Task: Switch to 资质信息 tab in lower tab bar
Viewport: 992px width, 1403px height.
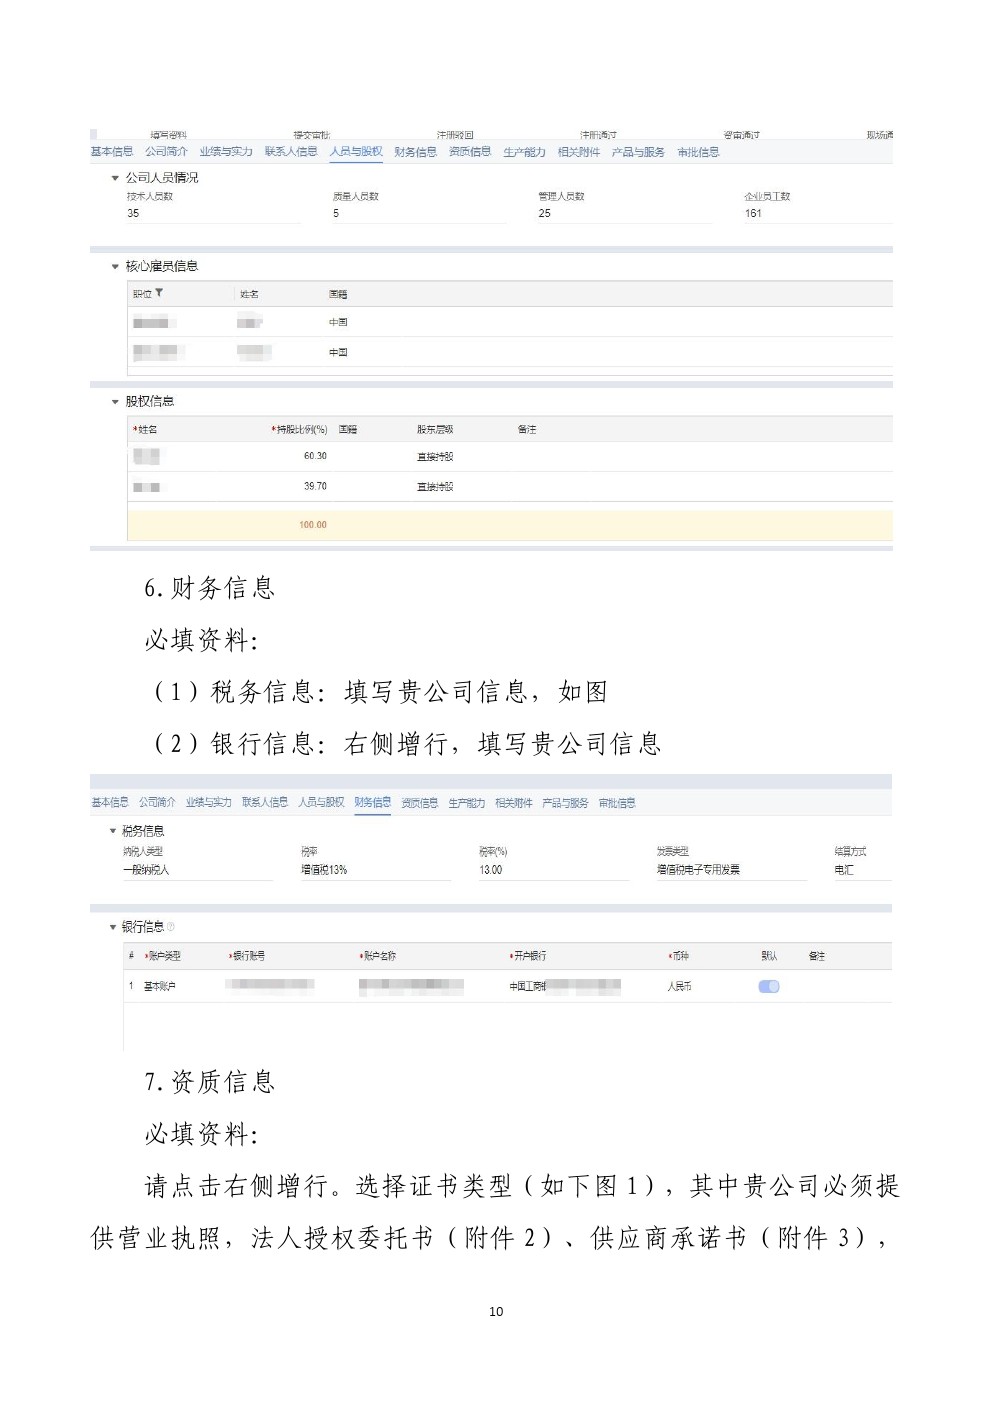Action: (419, 803)
